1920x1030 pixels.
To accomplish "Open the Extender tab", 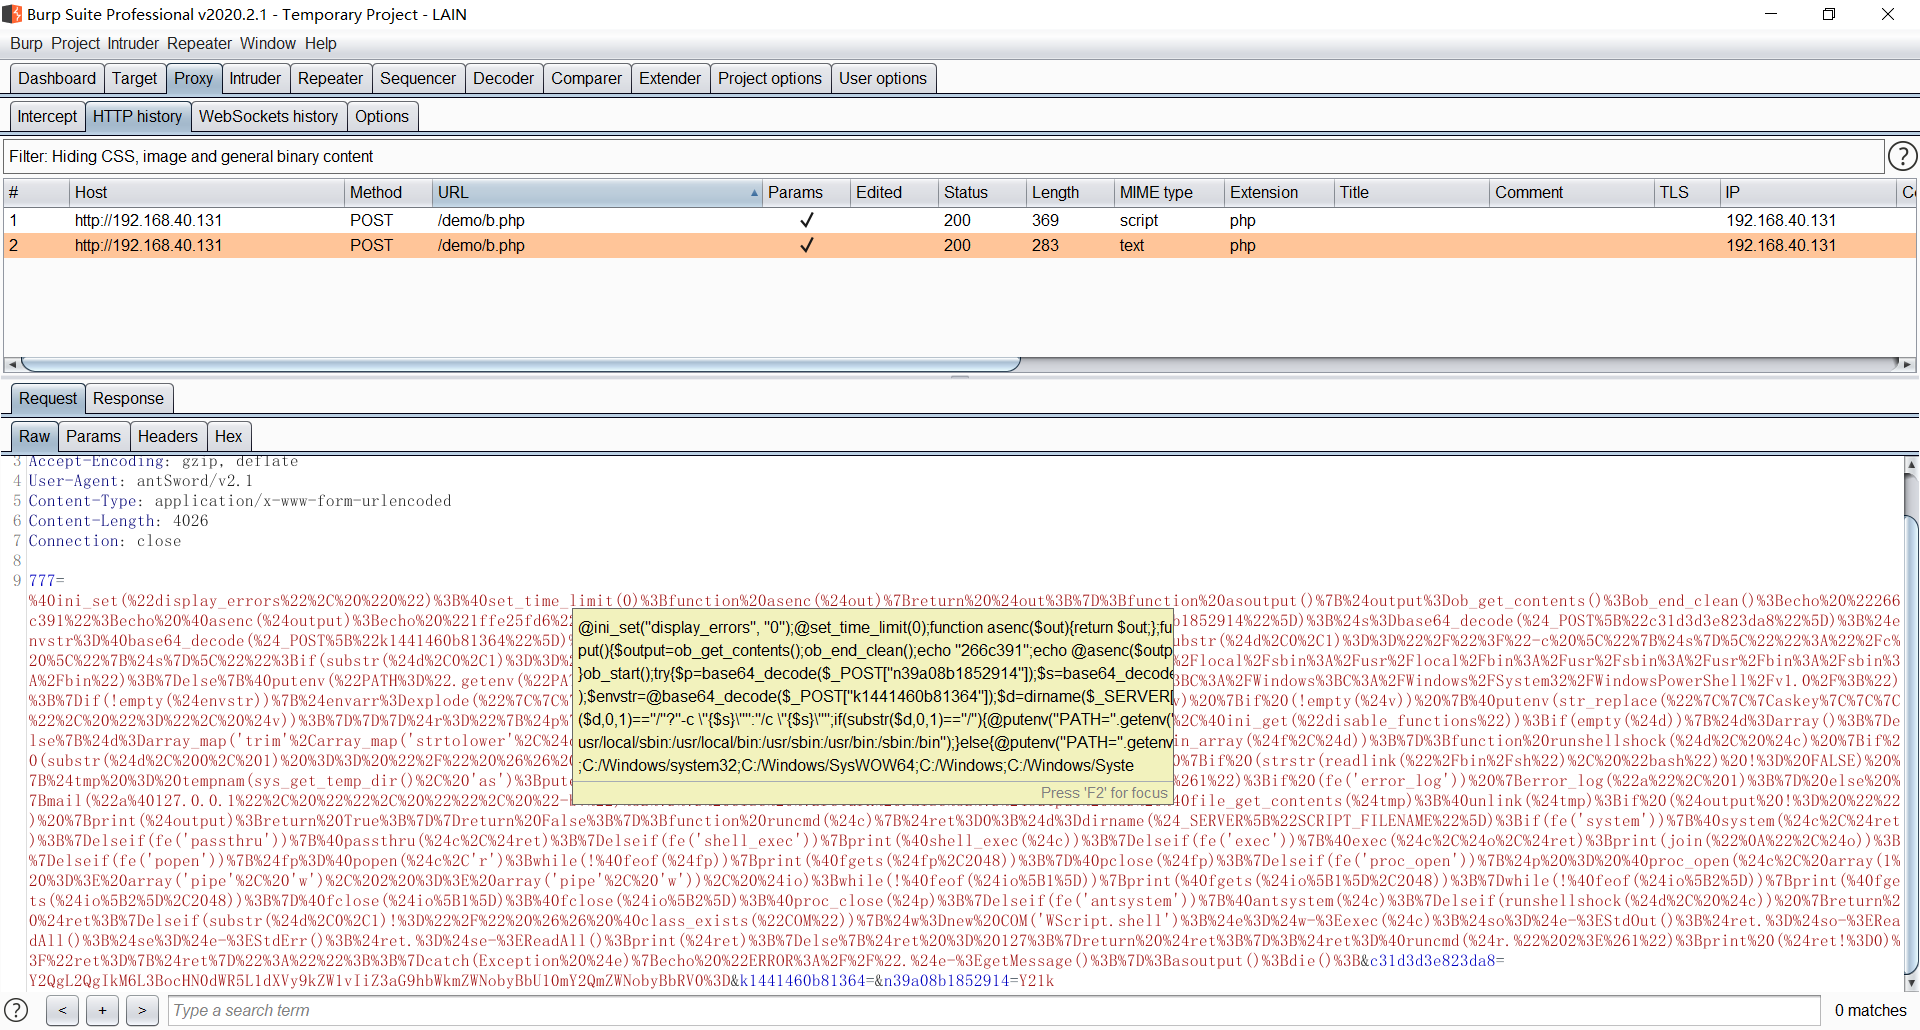I will point(670,78).
